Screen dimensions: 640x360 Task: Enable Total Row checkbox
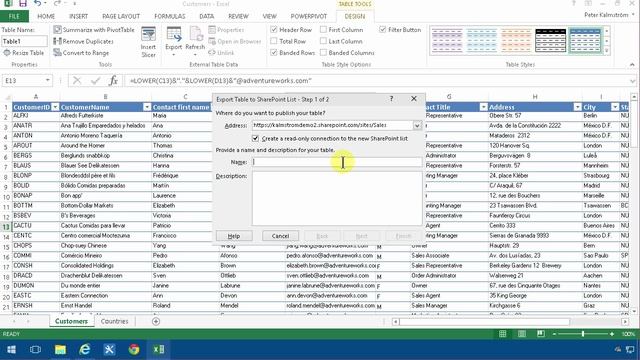(274, 41)
